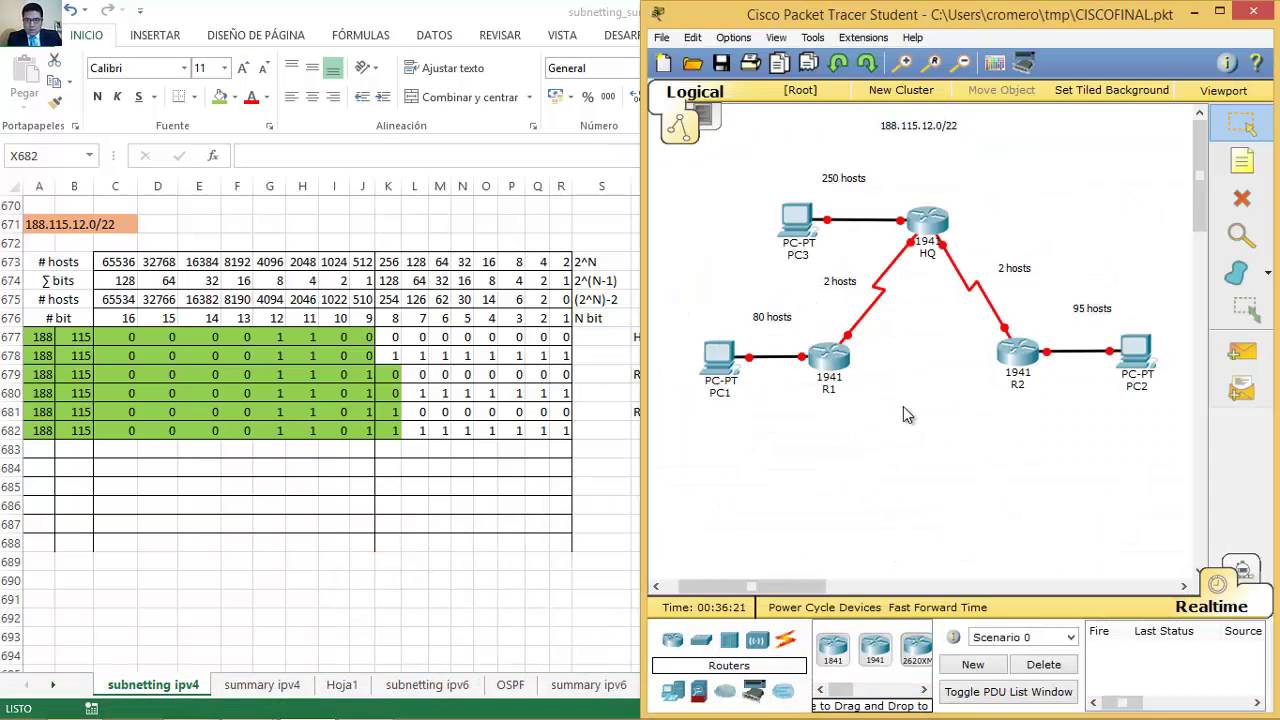Select the Wireless Devices category icon

[x=757, y=640]
